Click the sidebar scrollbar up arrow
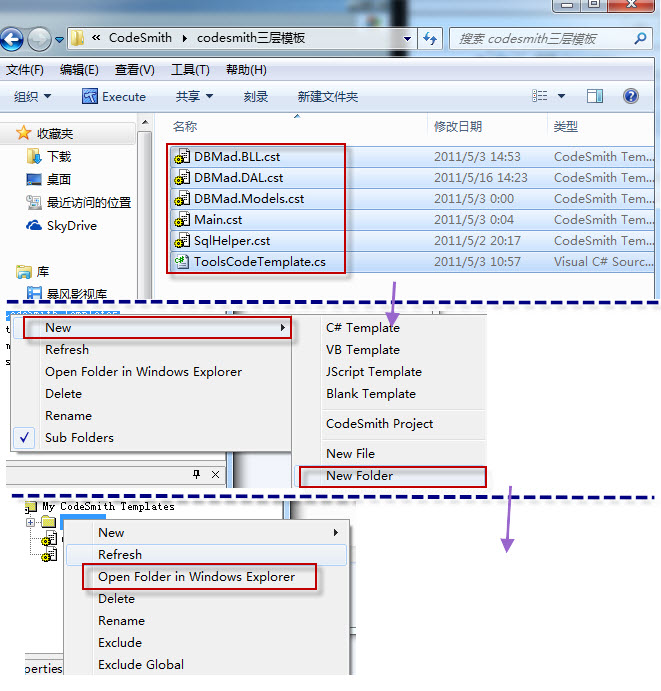This screenshot has height=691, width=661. [145, 123]
